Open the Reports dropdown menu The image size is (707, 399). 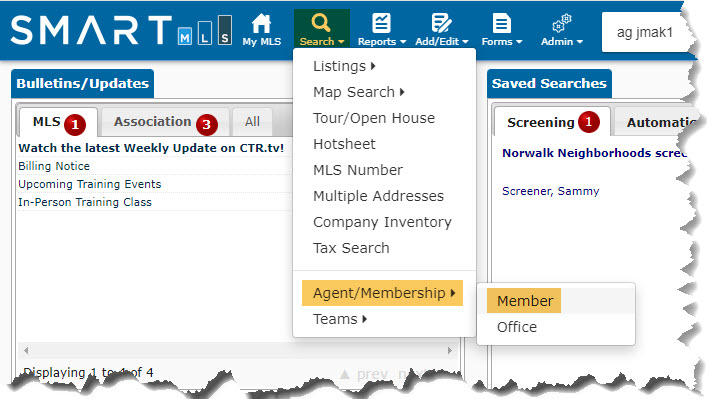click(382, 41)
